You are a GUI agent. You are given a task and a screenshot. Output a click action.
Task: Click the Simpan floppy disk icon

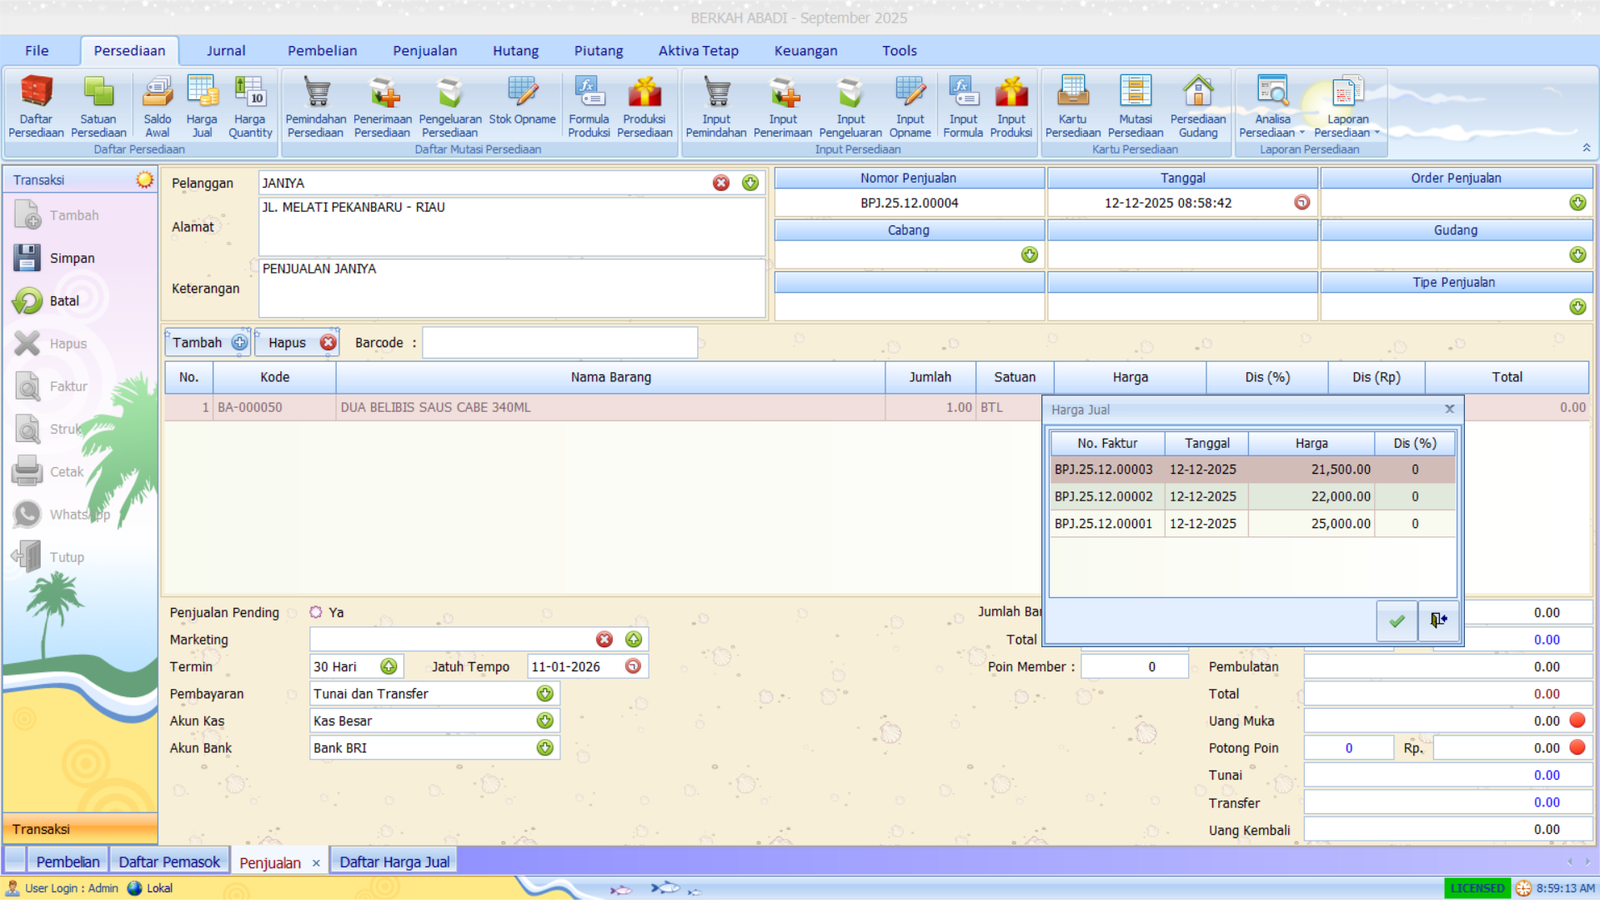(28, 258)
